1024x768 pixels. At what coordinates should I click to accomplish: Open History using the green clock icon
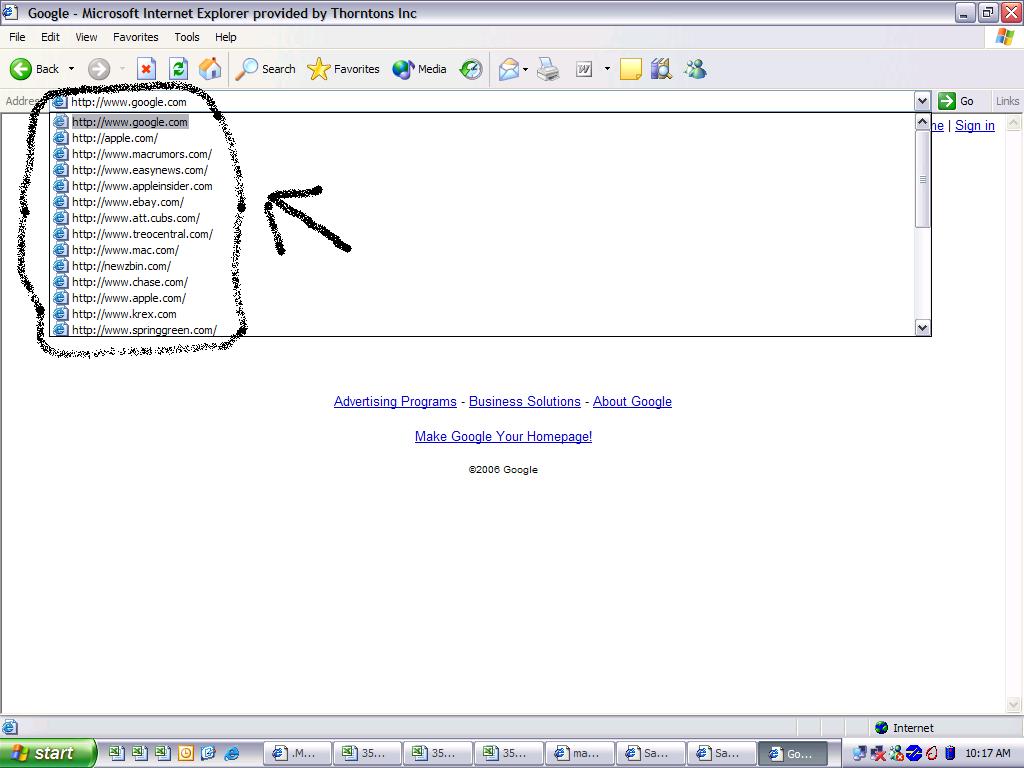click(471, 69)
